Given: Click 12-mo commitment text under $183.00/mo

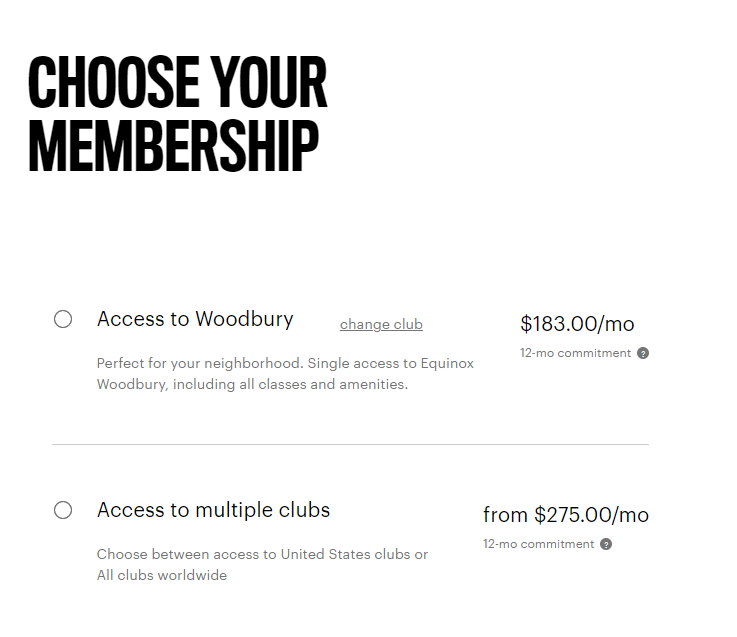Looking at the screenshot, I should click(x=575, y=353).
